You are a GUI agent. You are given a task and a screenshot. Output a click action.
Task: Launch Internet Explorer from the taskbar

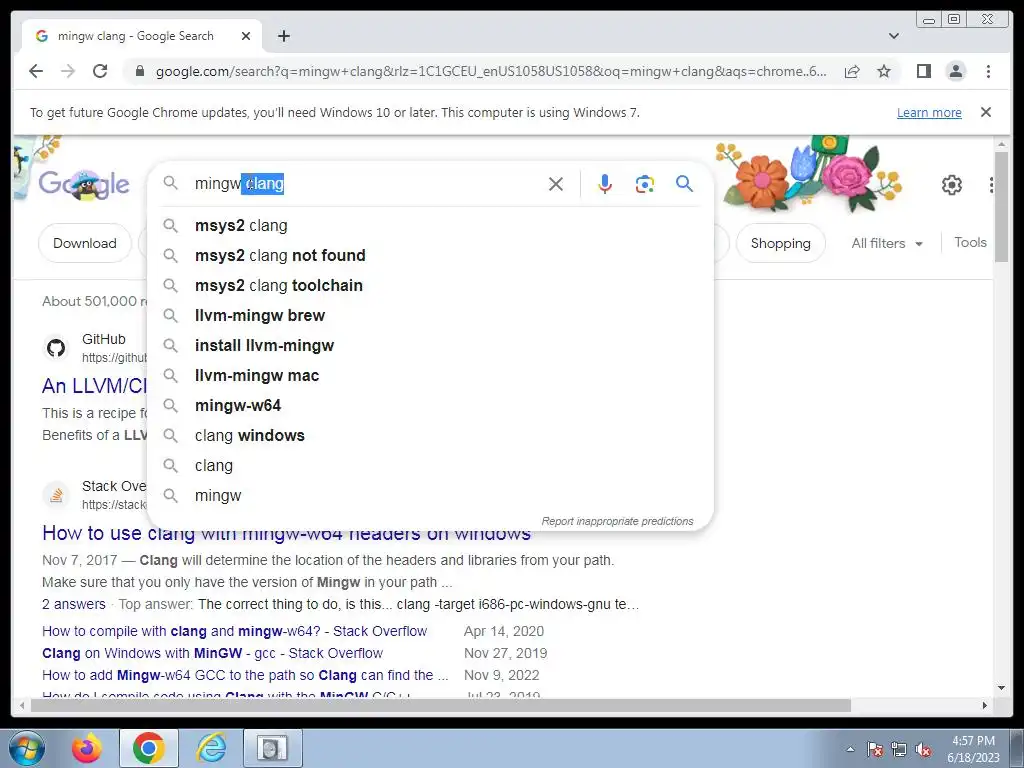click(211, 748)
